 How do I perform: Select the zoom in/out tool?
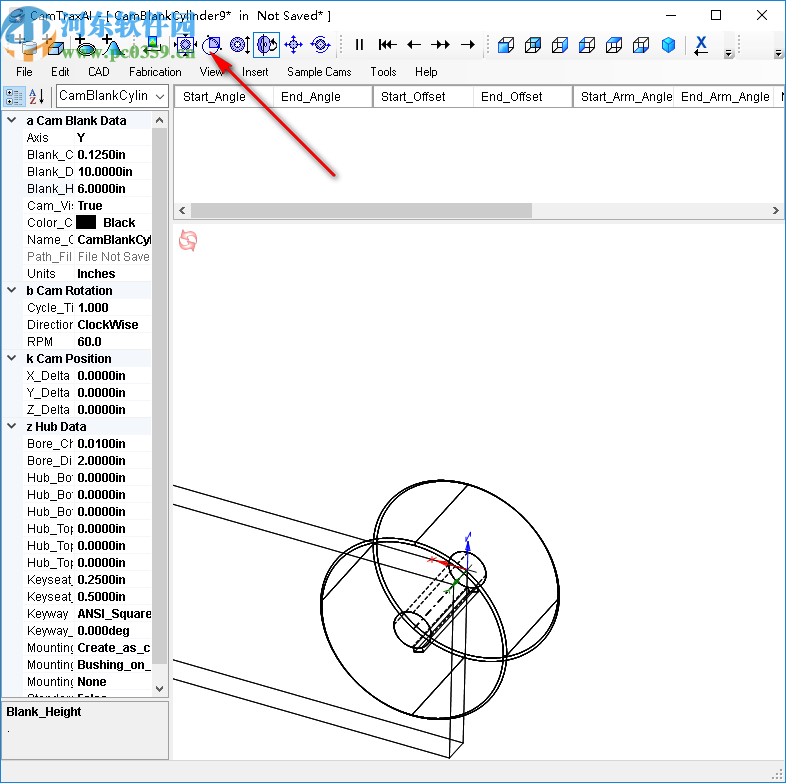tap(240, 45)
